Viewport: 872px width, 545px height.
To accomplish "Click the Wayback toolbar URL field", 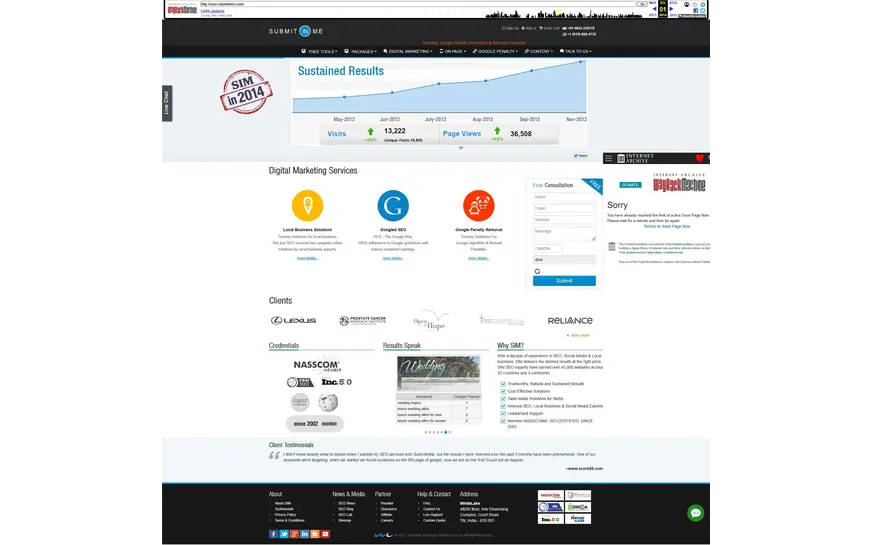I will pyautogui.click(x=417, y=4).
